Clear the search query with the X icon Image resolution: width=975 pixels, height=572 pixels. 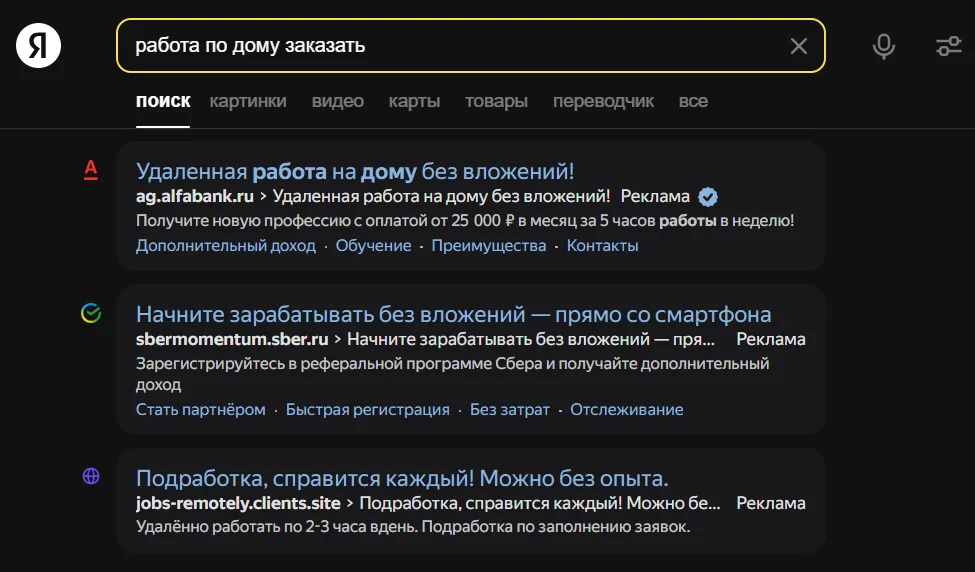tap(799, 46)
